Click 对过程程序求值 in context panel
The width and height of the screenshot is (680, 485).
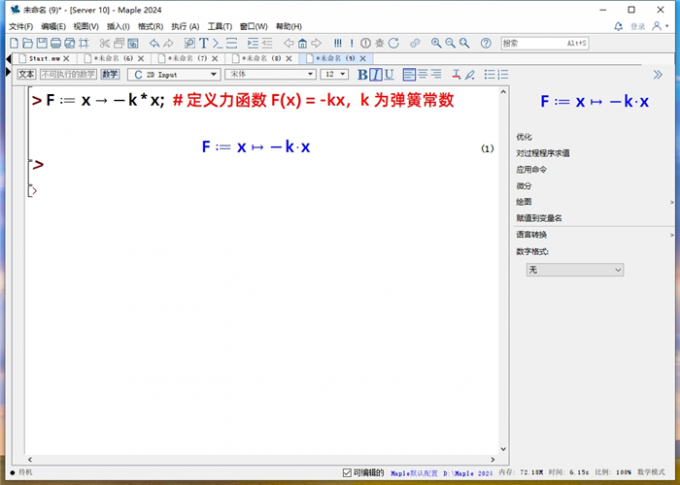pyautogui.click(x=543, y=153)
